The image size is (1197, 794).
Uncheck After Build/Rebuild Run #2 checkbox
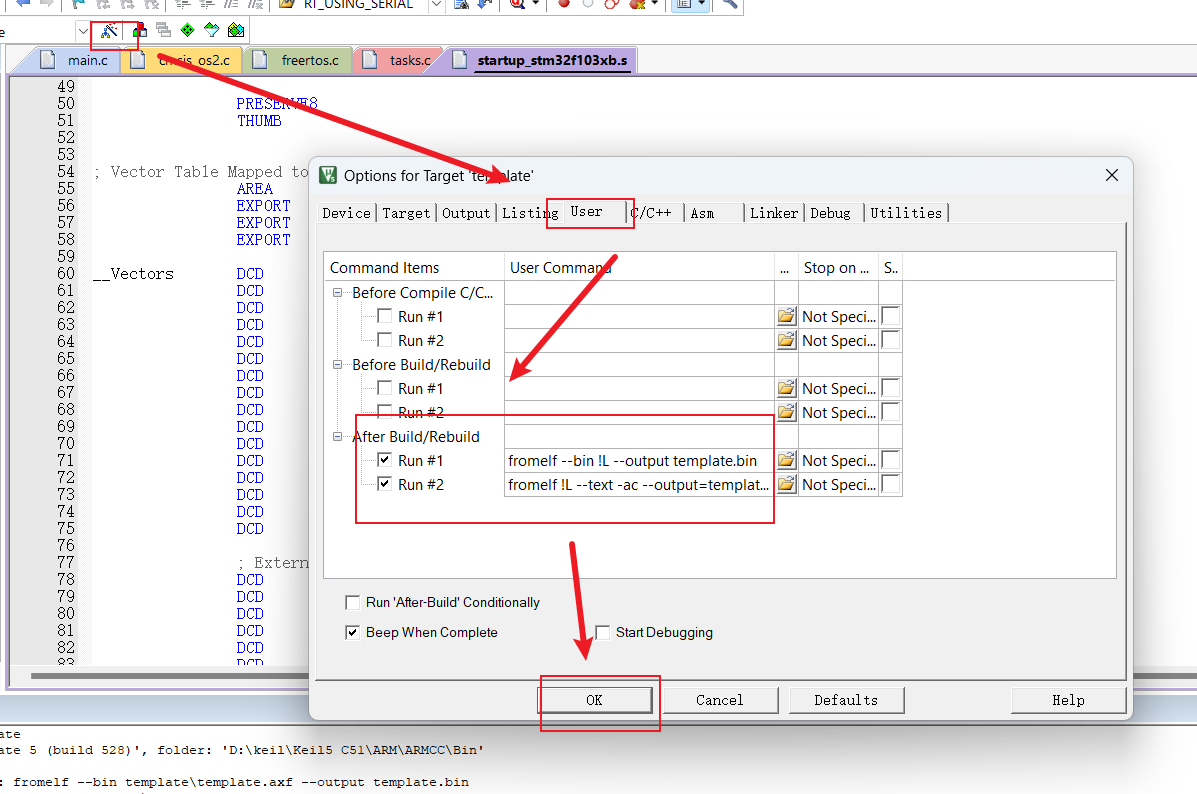click(x=385, y=483)
